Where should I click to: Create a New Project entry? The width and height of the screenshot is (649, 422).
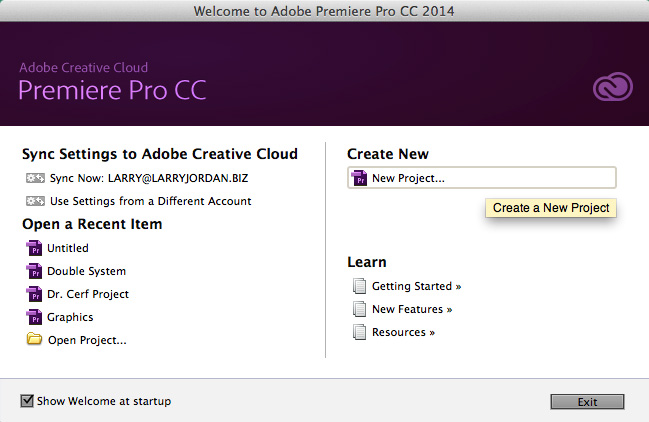482,178
